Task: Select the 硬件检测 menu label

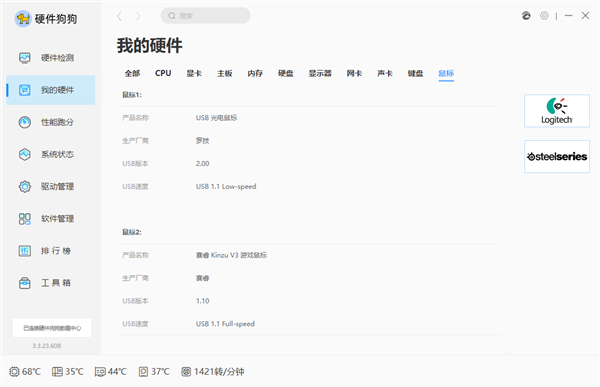Action: point(57,58)
